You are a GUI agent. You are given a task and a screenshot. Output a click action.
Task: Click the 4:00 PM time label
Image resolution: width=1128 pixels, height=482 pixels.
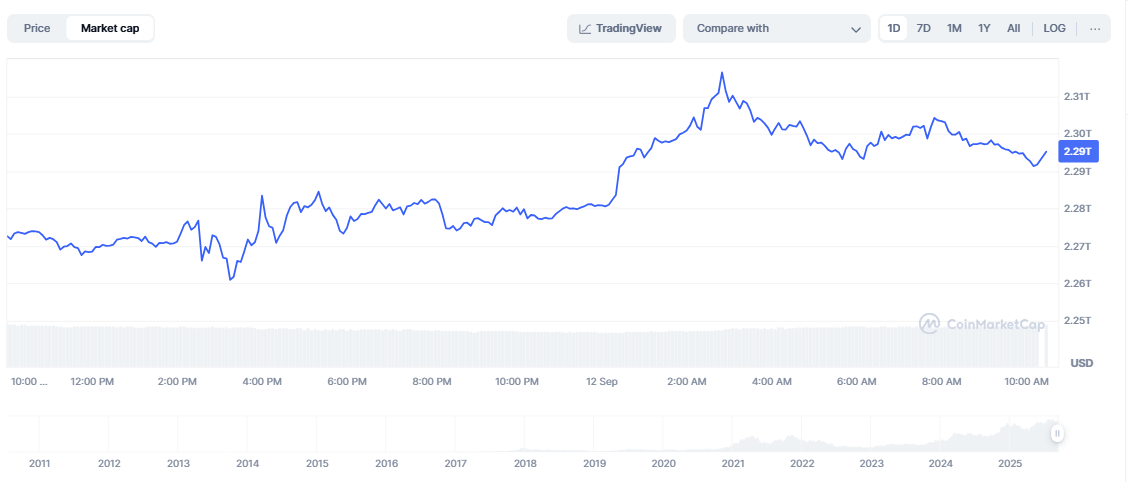click(x=262, y=381)
